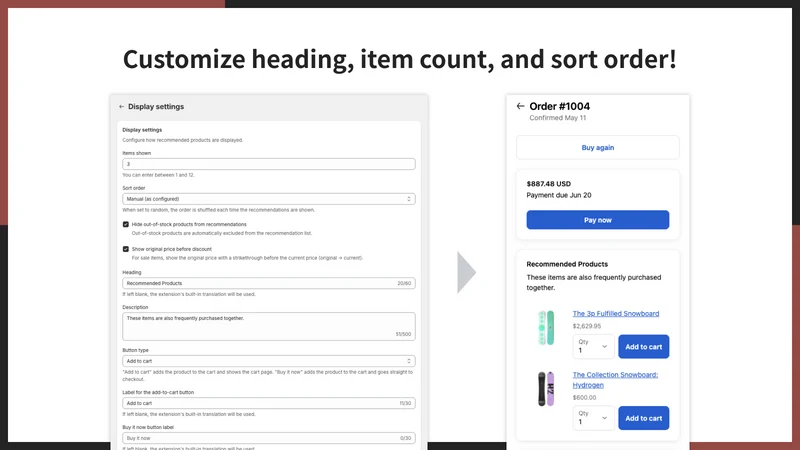This screenshot has height=450, width=800.
Task: Click the $600.00 price text
Action: click(584, 397)
